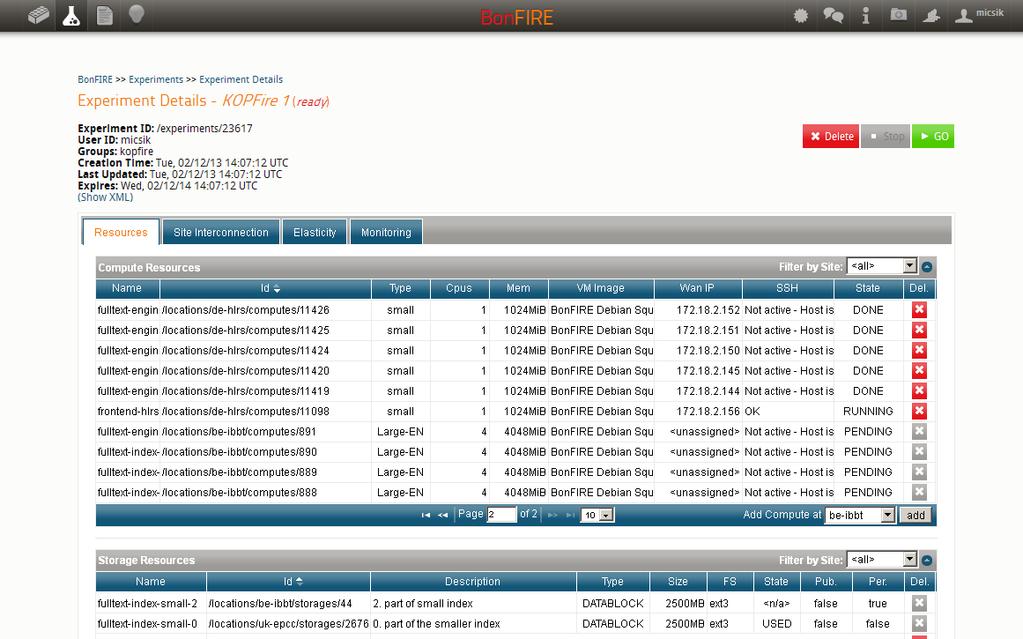Click the camera icon in the top bar
This screenshot has height=639, width=1023.
point(898,15)
